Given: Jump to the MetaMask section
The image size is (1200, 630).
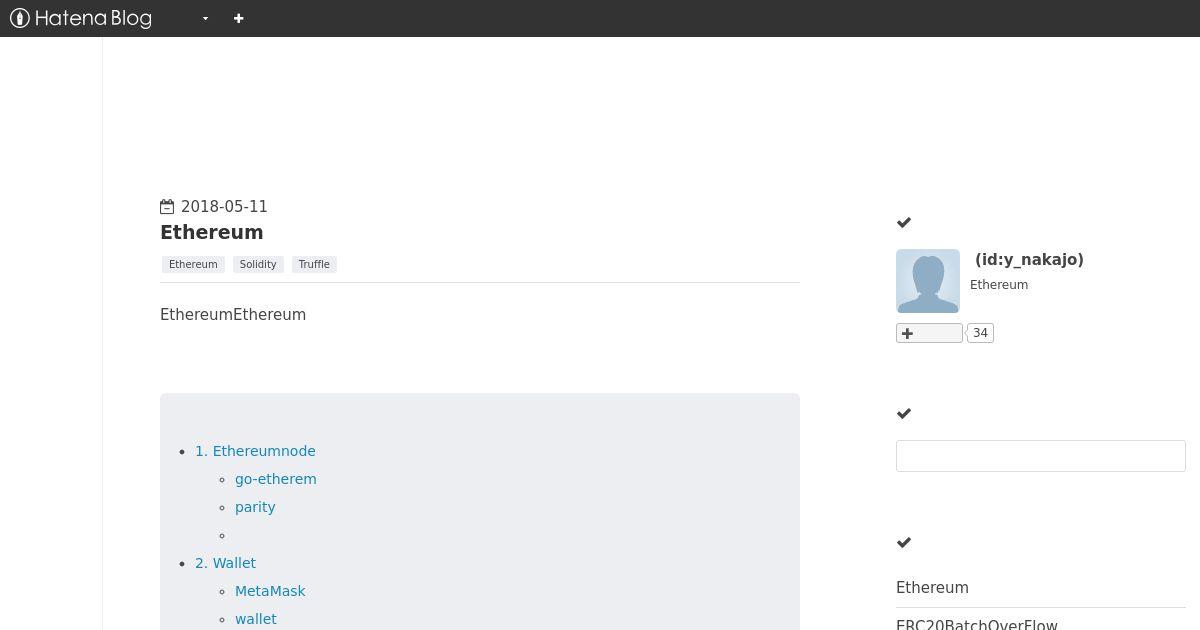Looking at the screenshot, I should [270, 591].
